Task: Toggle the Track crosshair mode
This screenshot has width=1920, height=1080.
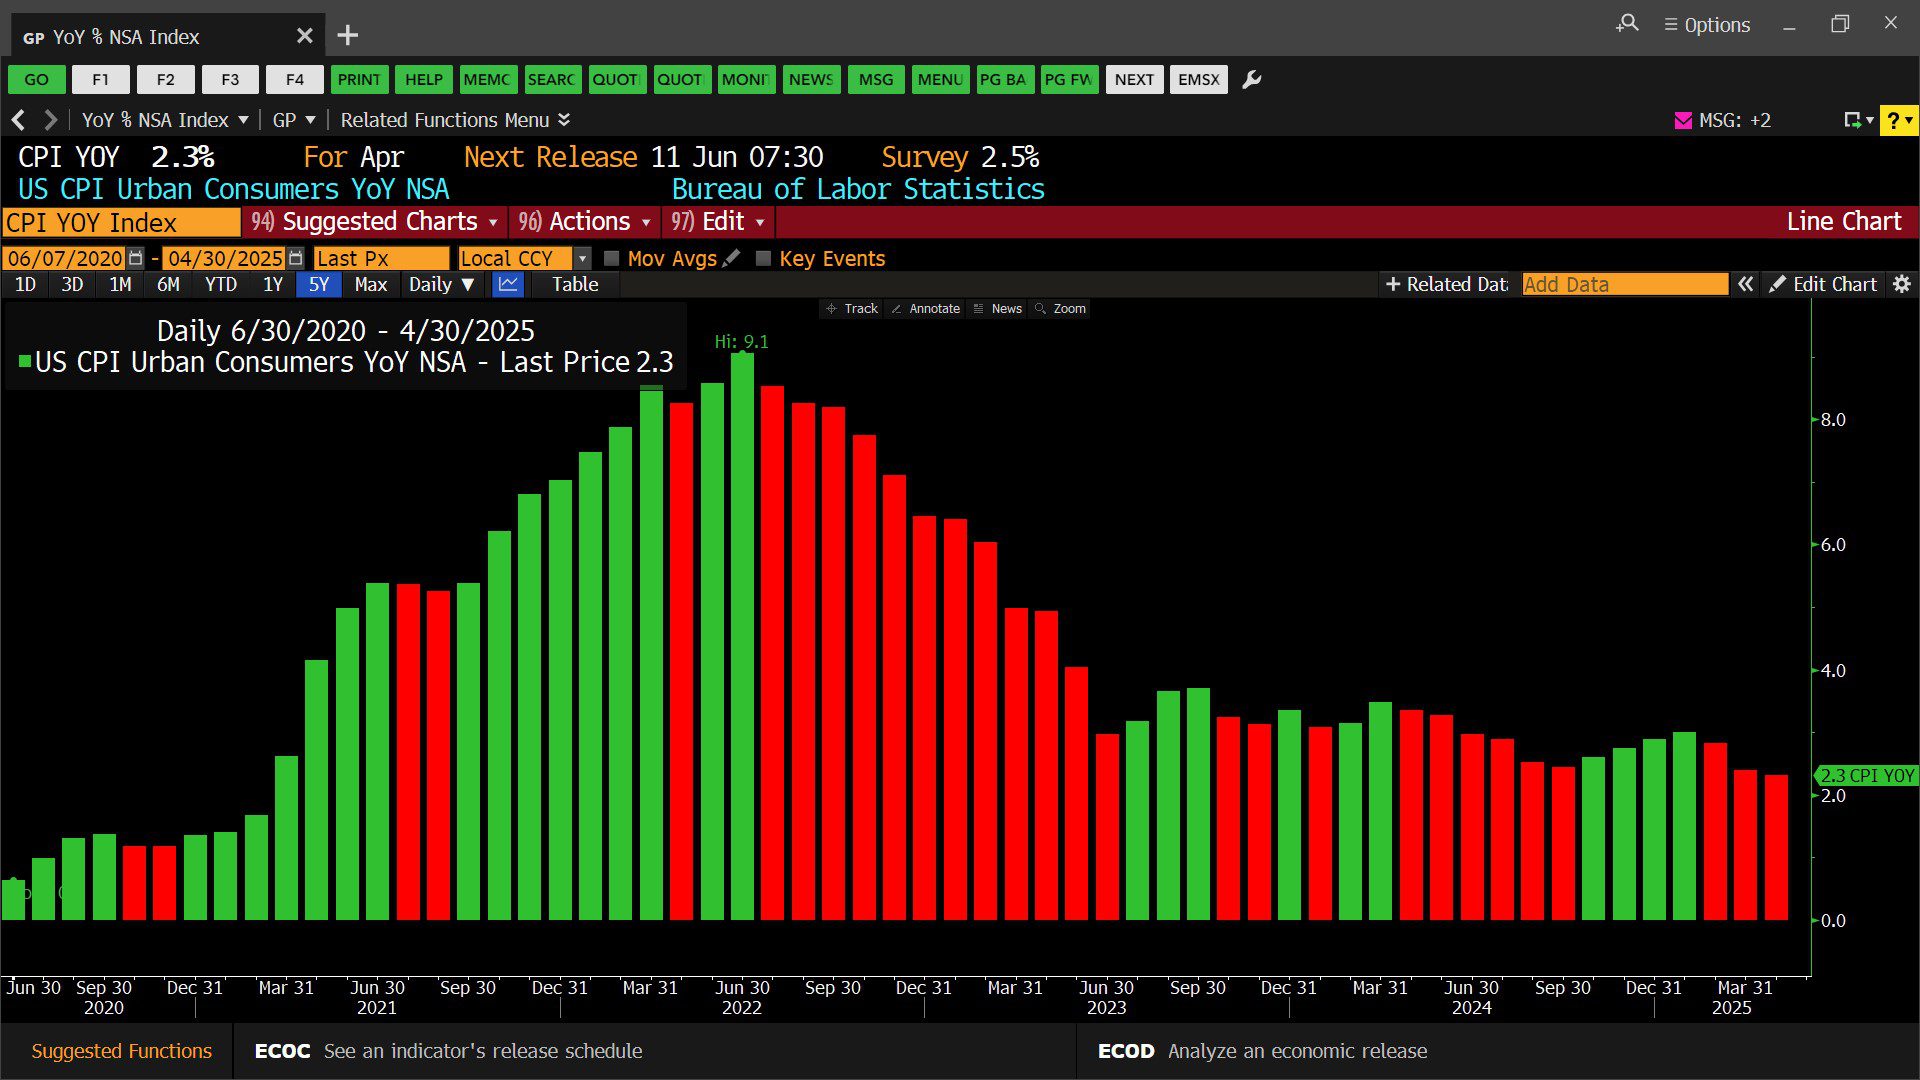Action: (x=851, y=308)
